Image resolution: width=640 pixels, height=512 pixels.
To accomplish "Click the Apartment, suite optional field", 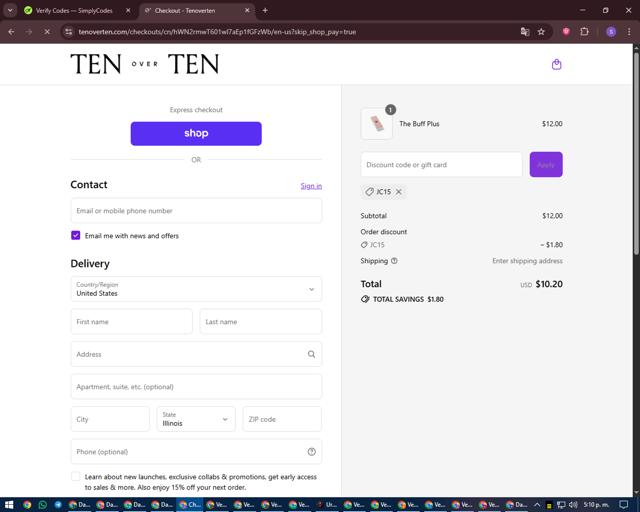I will [196, 387].
